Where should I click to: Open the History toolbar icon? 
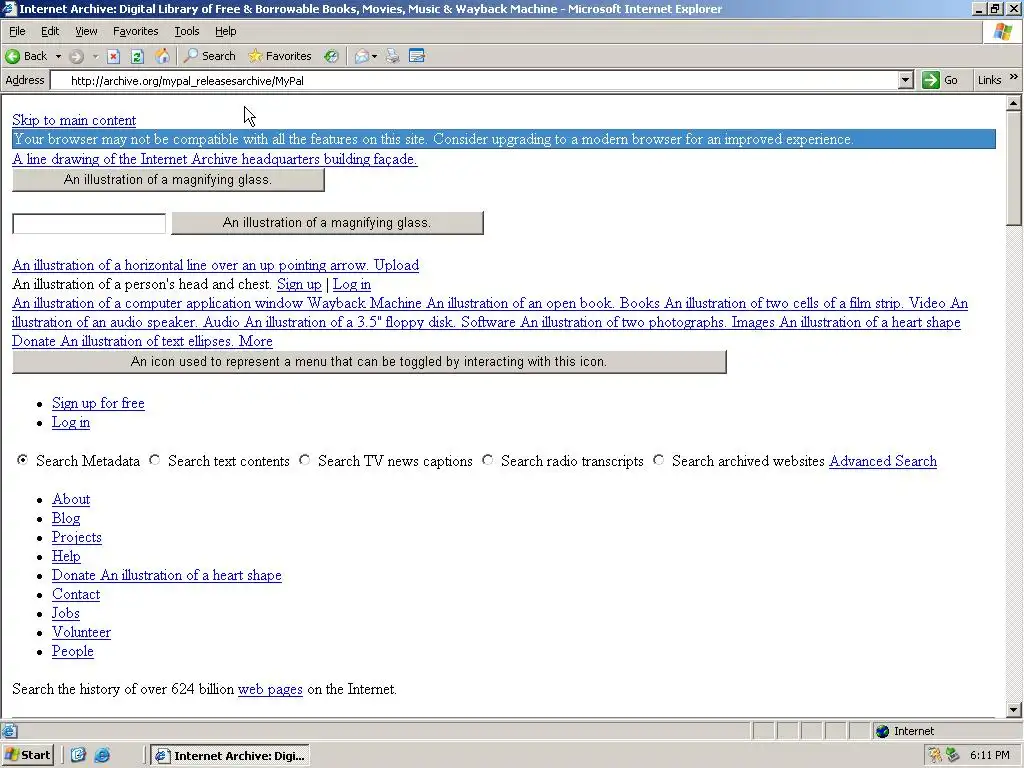[x=332, y=56]
